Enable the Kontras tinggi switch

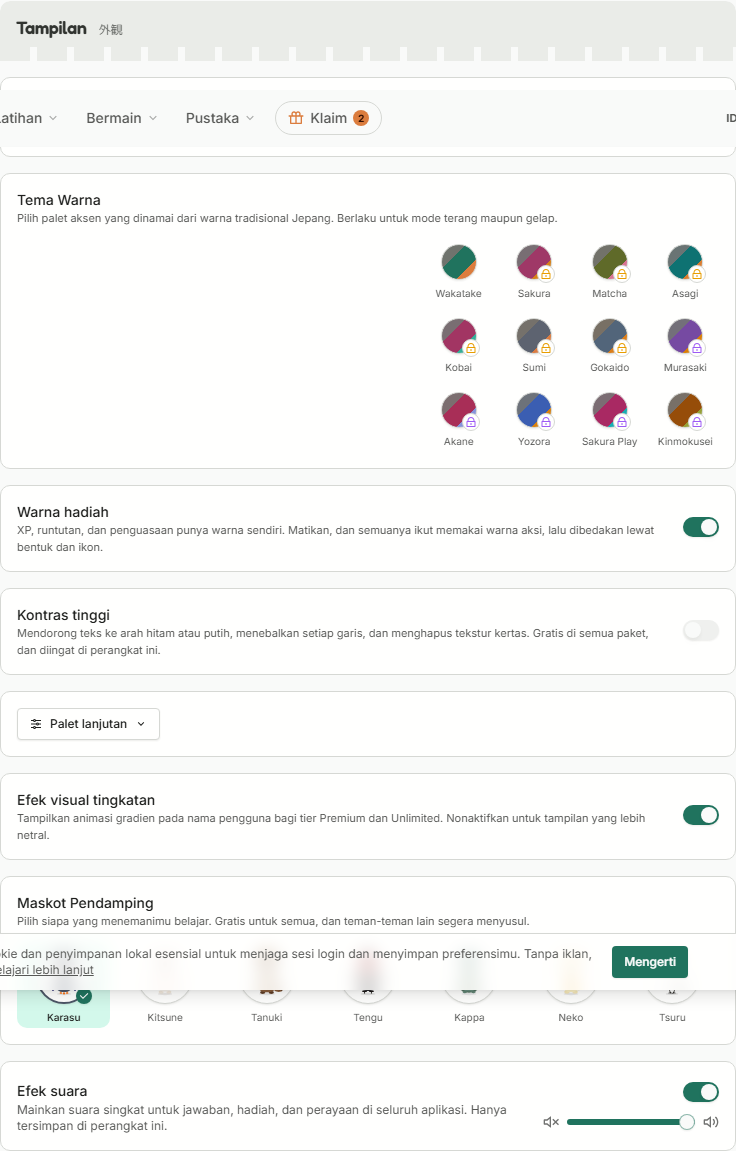[x=701, y=630]
